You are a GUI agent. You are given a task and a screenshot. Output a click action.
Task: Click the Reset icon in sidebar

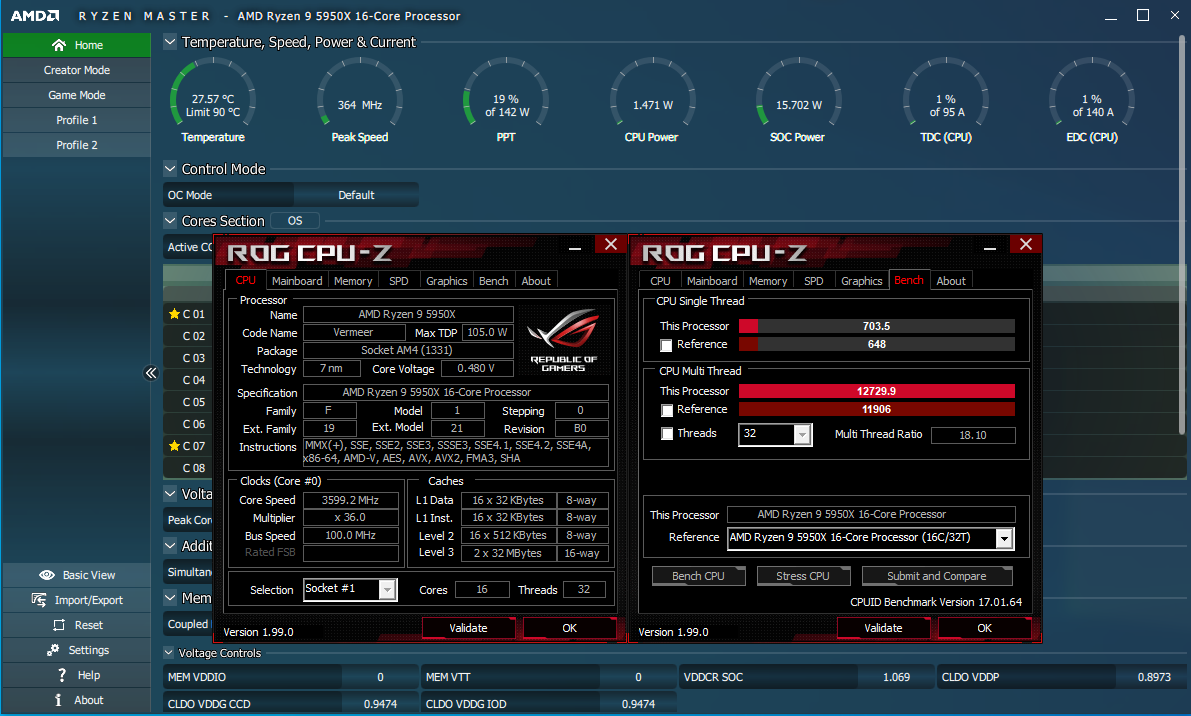pos(59,625)
